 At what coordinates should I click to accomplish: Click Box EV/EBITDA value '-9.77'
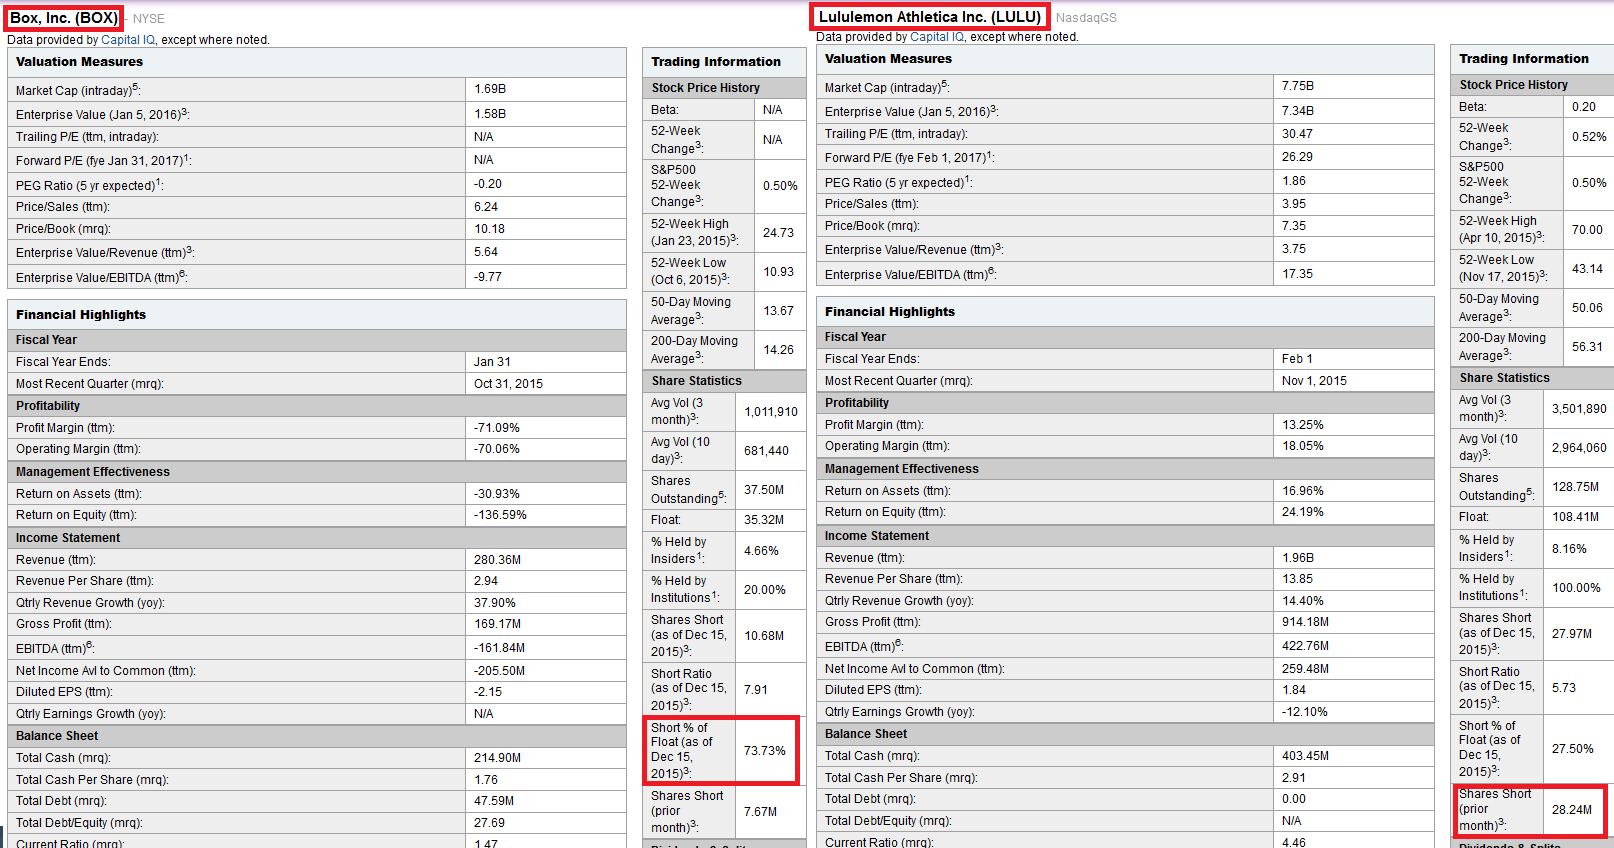(x=488, y=277)
